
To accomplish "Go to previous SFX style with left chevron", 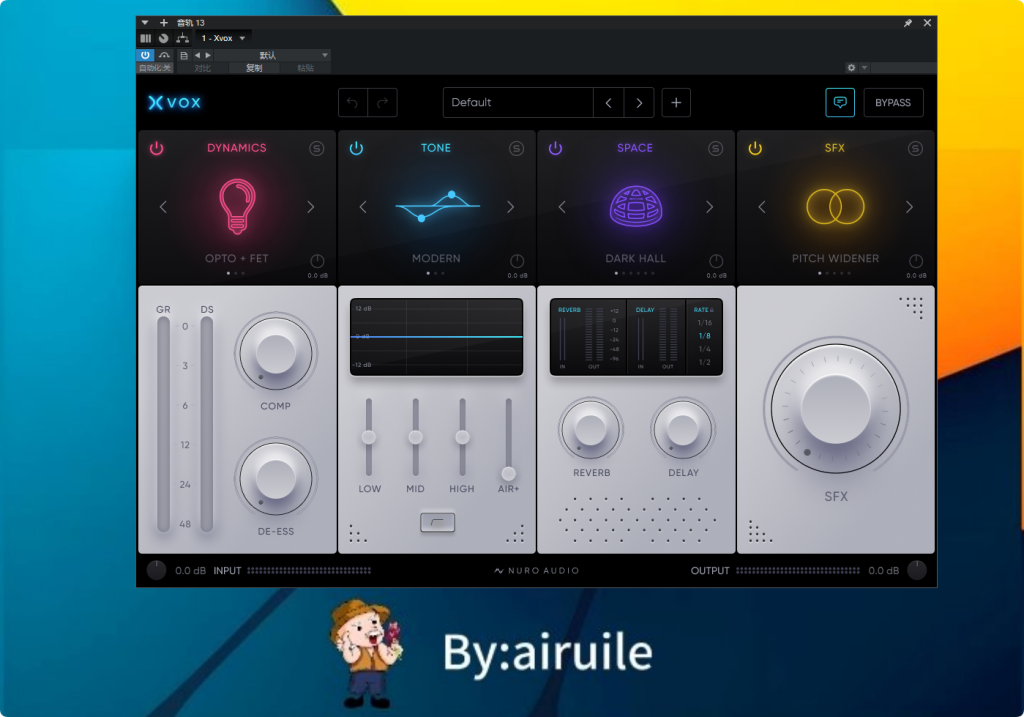I will [x=761, y=207].
